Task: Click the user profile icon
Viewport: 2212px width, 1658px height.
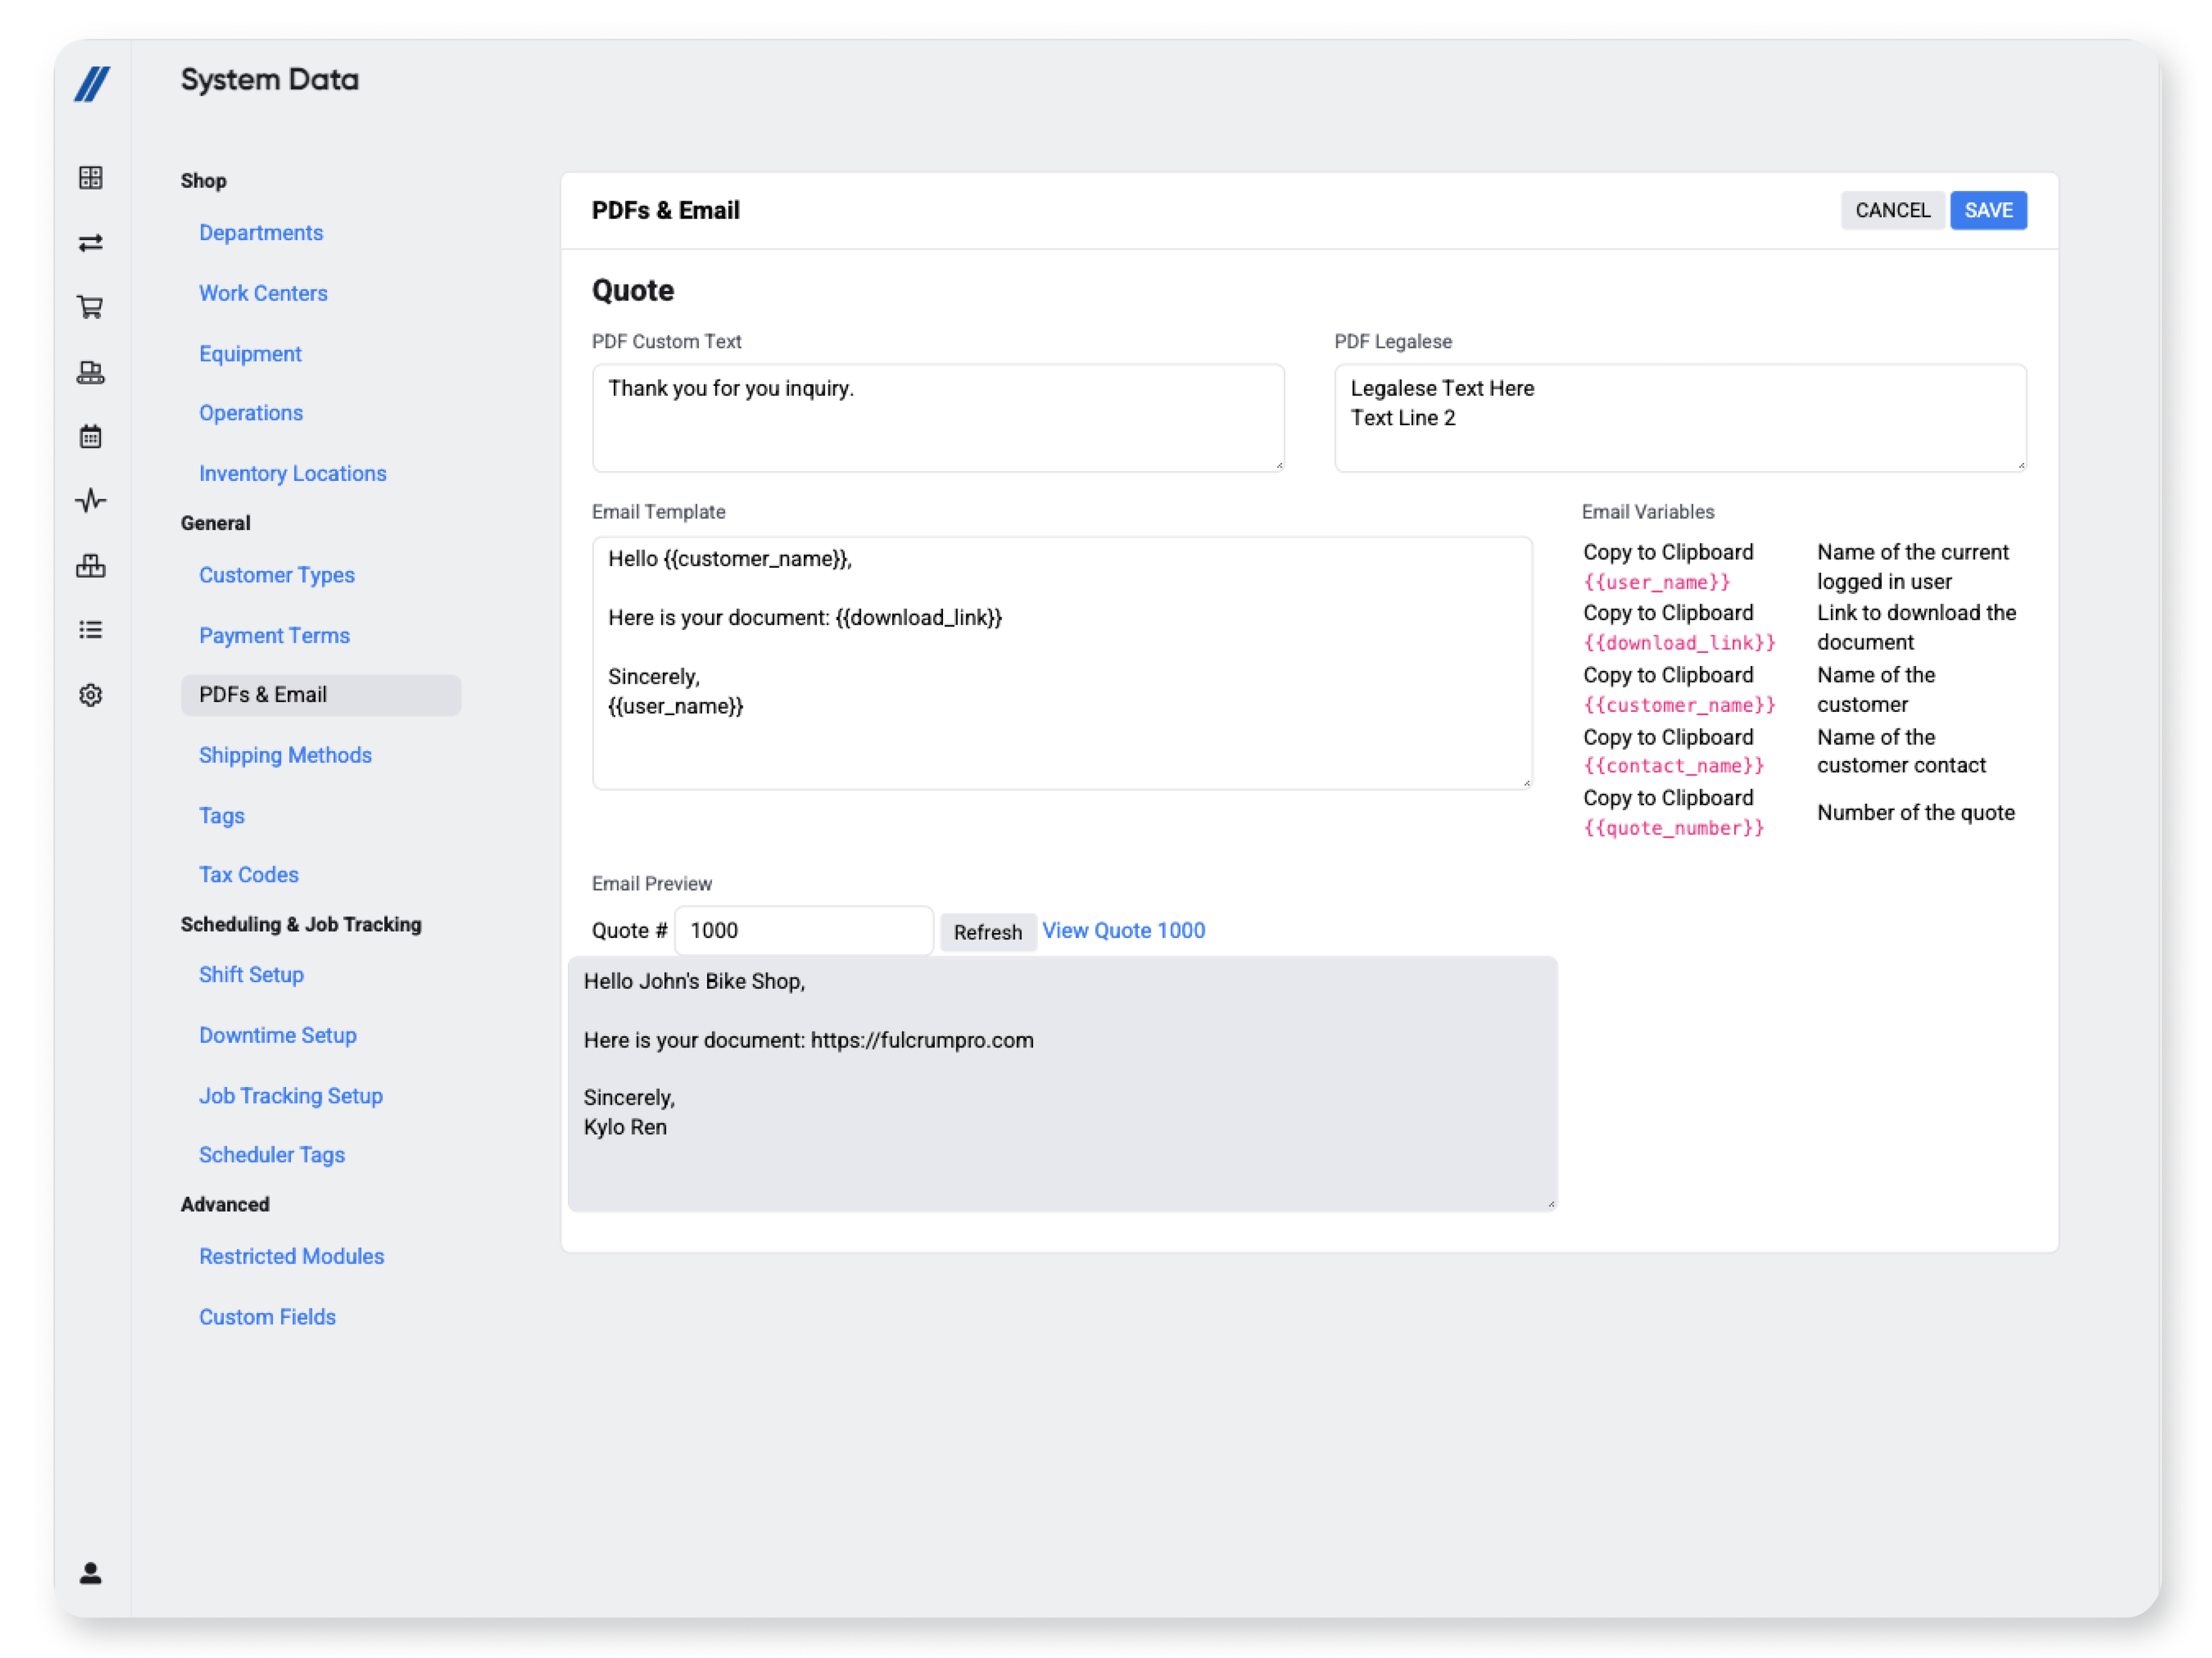Action: click(x=91, y=1573)
